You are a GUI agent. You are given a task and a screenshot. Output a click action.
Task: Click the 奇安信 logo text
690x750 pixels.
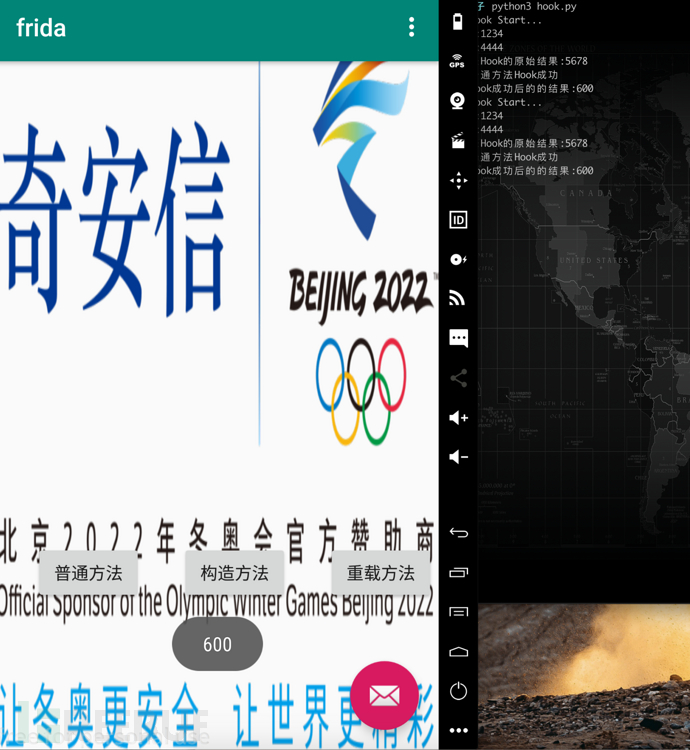(x=115, y=218)
